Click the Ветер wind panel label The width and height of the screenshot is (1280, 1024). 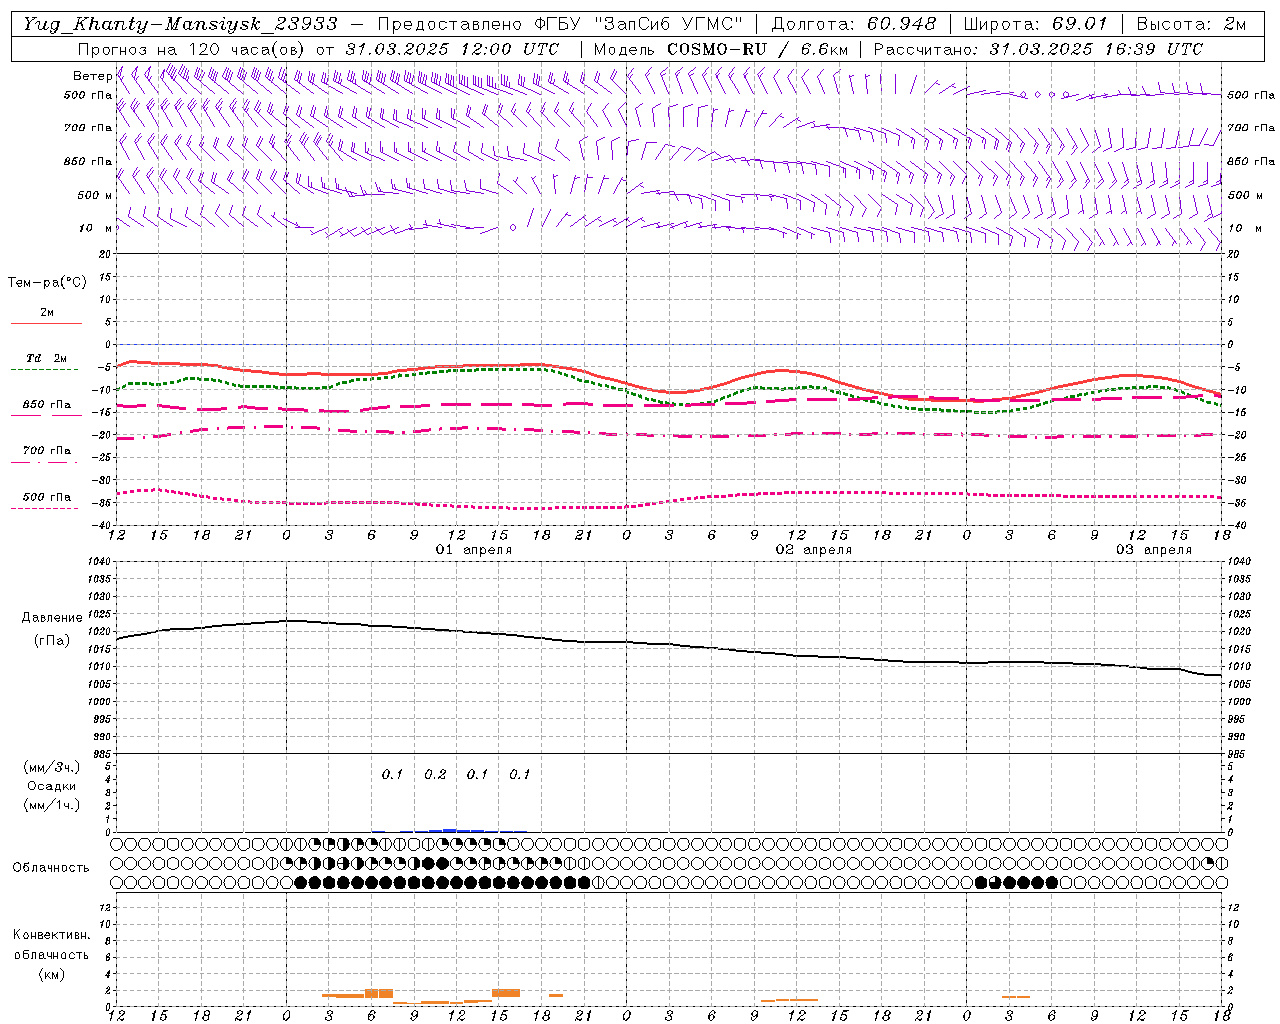pos(92,76)
